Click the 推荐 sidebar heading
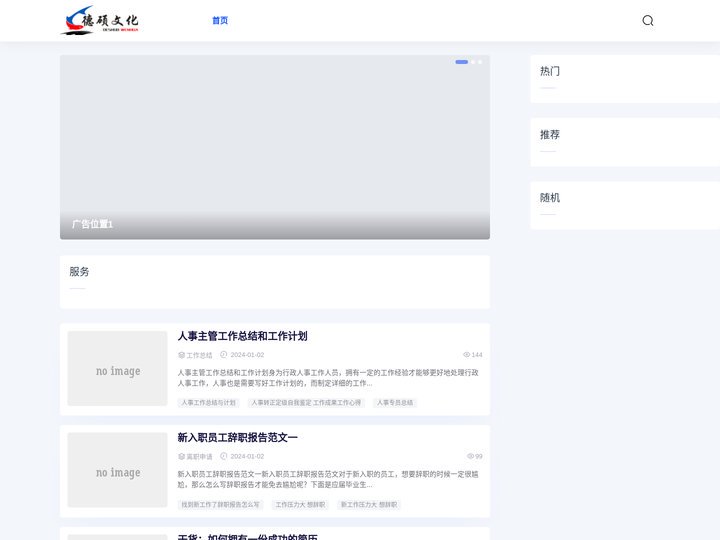 tap(550, 135)
